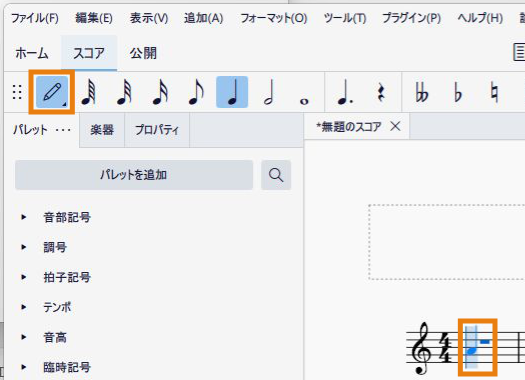The width and height of the screenshot is (525, 380).
Task: Open the パレット panel options dots
Action: pos(63,130)
